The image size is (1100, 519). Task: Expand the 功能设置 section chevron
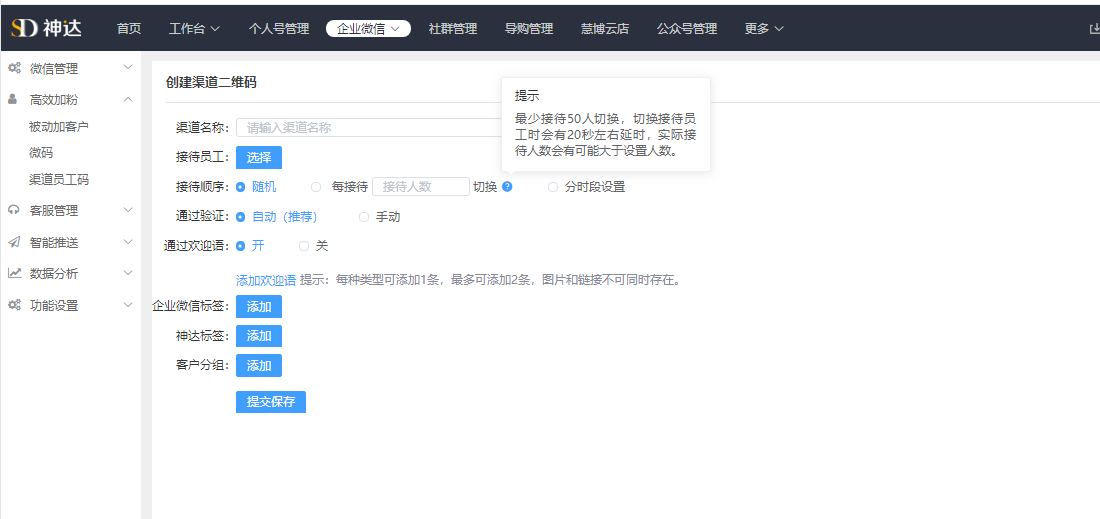[x=128, y=305]
